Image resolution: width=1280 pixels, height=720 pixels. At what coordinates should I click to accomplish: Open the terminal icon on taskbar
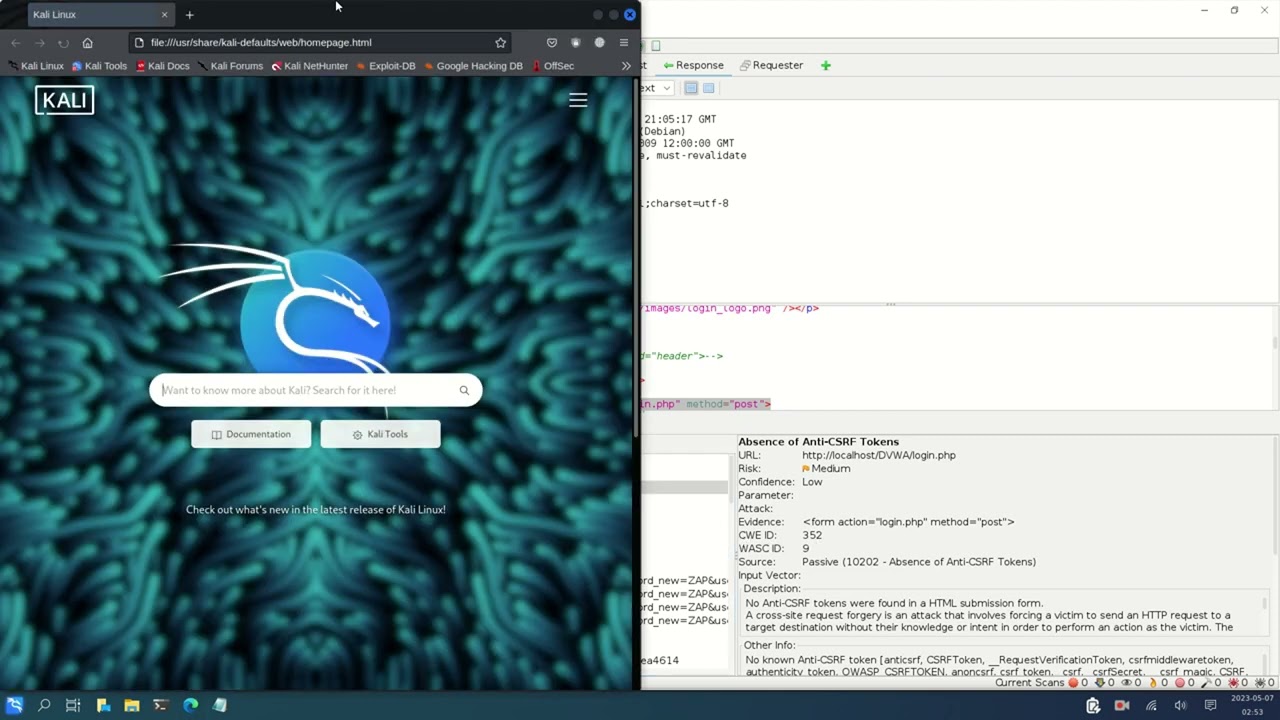pos(160,705)
